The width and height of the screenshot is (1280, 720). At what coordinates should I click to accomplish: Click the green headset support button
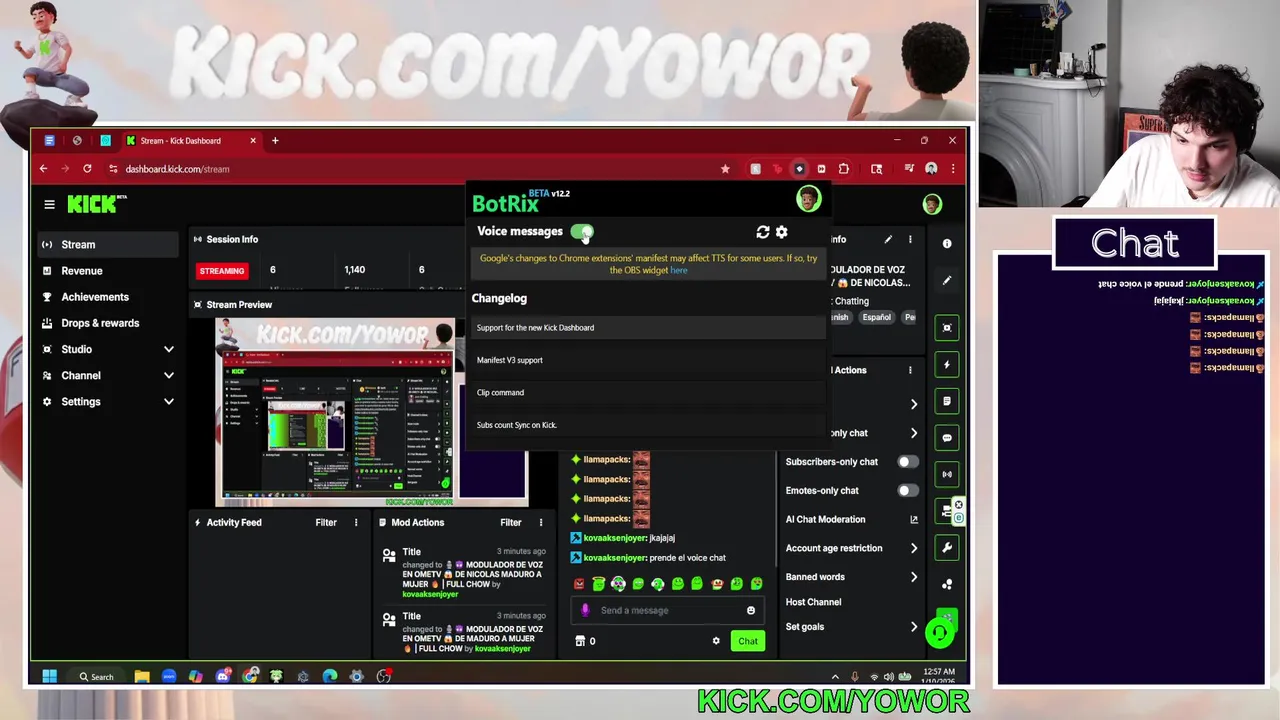[x=939, y=632]
